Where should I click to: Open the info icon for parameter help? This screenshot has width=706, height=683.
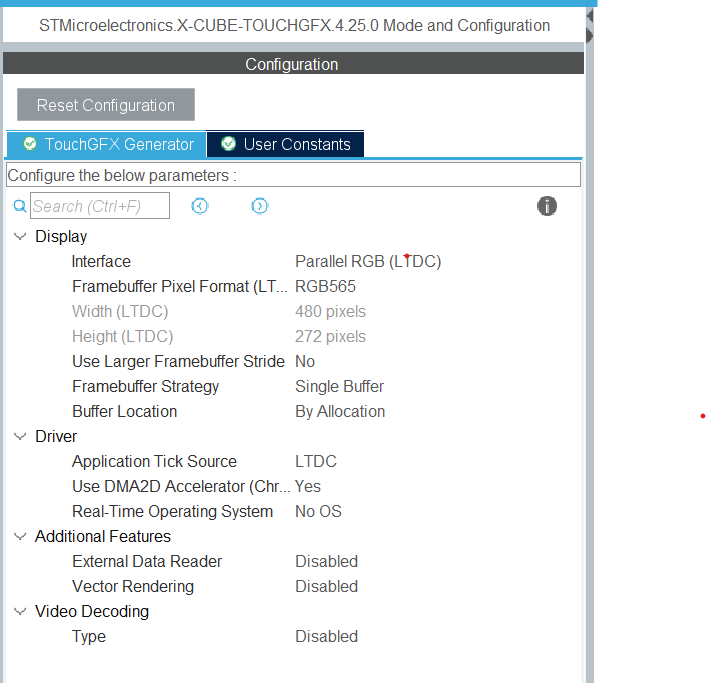[x=547, y=206]
